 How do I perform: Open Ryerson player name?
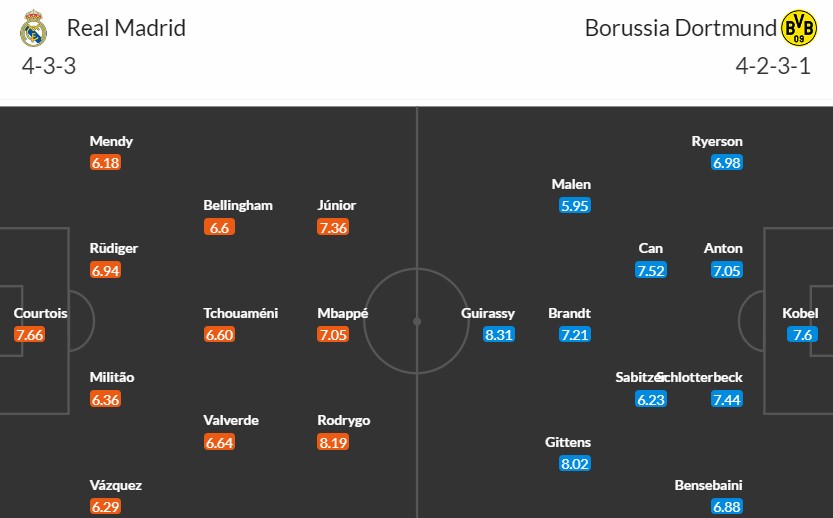pos(717,141)
